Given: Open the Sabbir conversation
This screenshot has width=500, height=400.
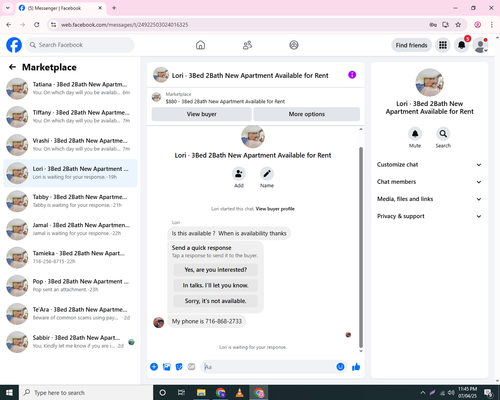Looking at the screenshot, I should coord(70,342).
